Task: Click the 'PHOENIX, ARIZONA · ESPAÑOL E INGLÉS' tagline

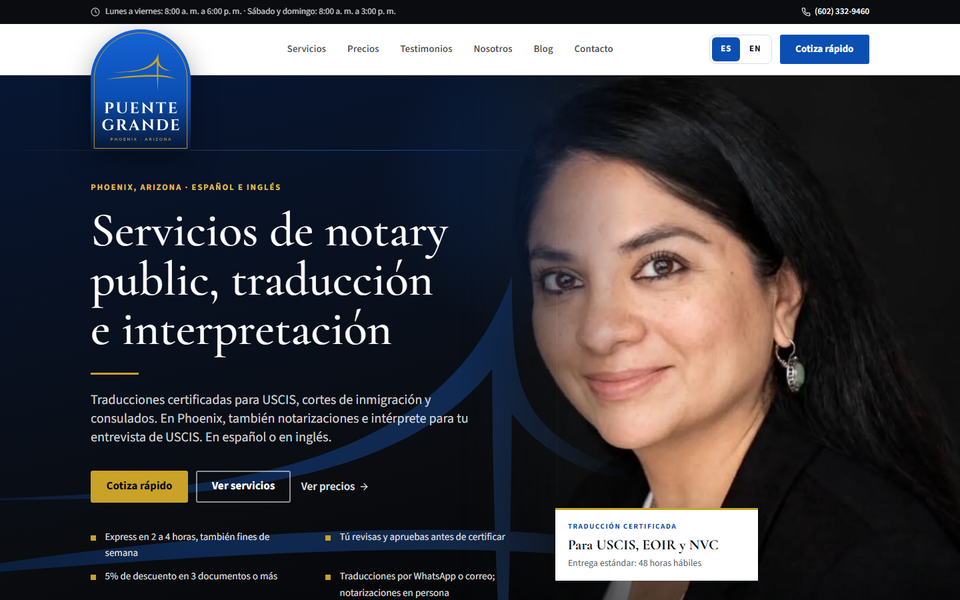Action: click(186, 187)
